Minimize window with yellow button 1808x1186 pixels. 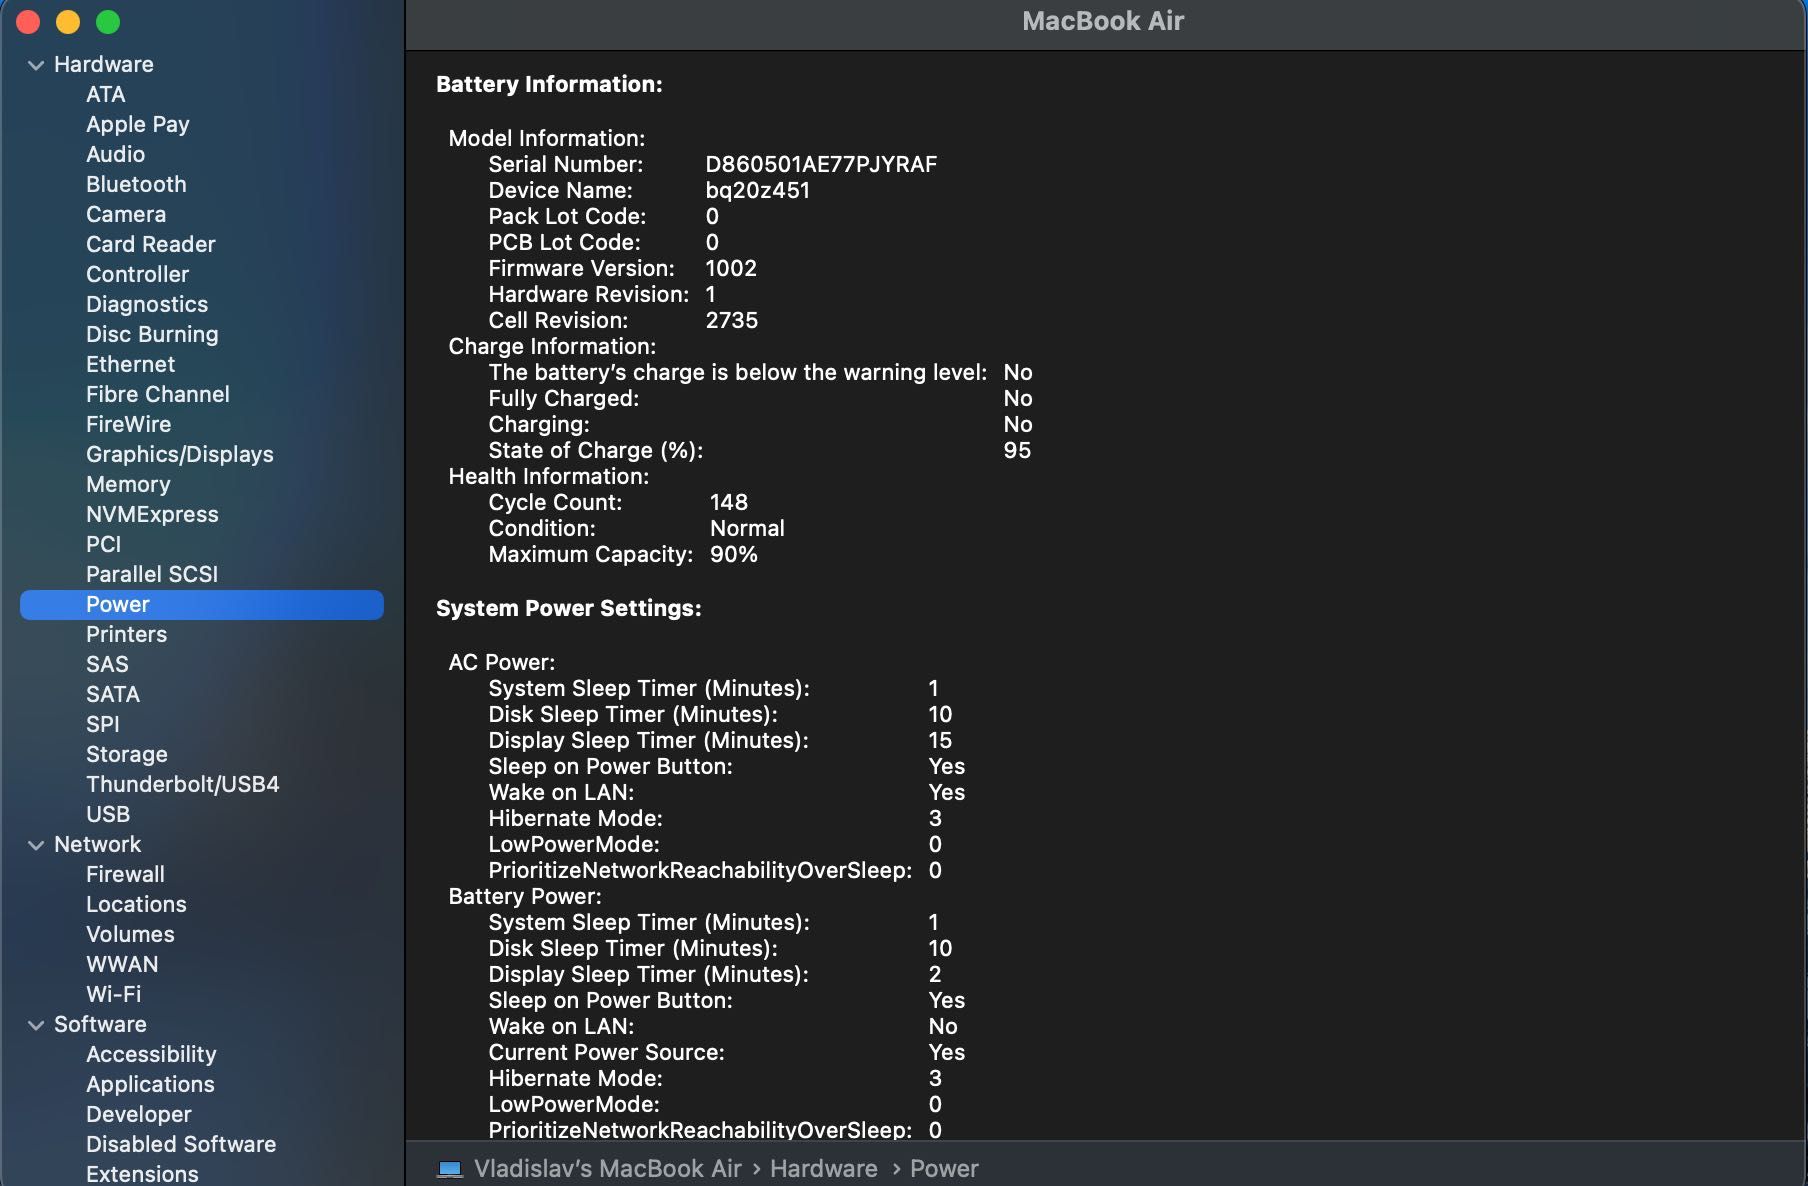pos(68,21)
